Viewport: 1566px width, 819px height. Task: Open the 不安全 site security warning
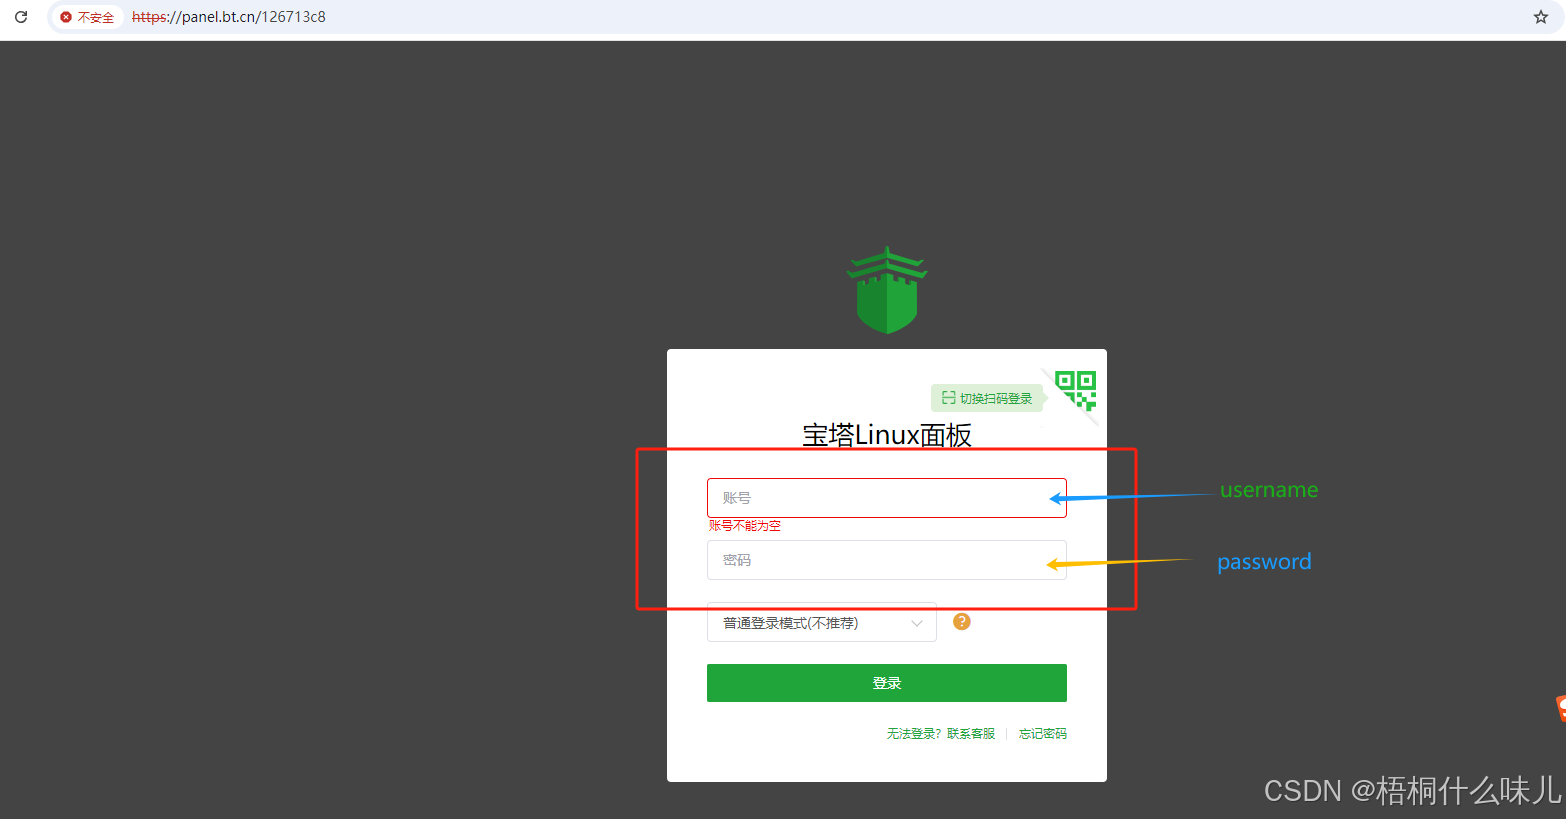pyautogui.click(x=87, y=17)
